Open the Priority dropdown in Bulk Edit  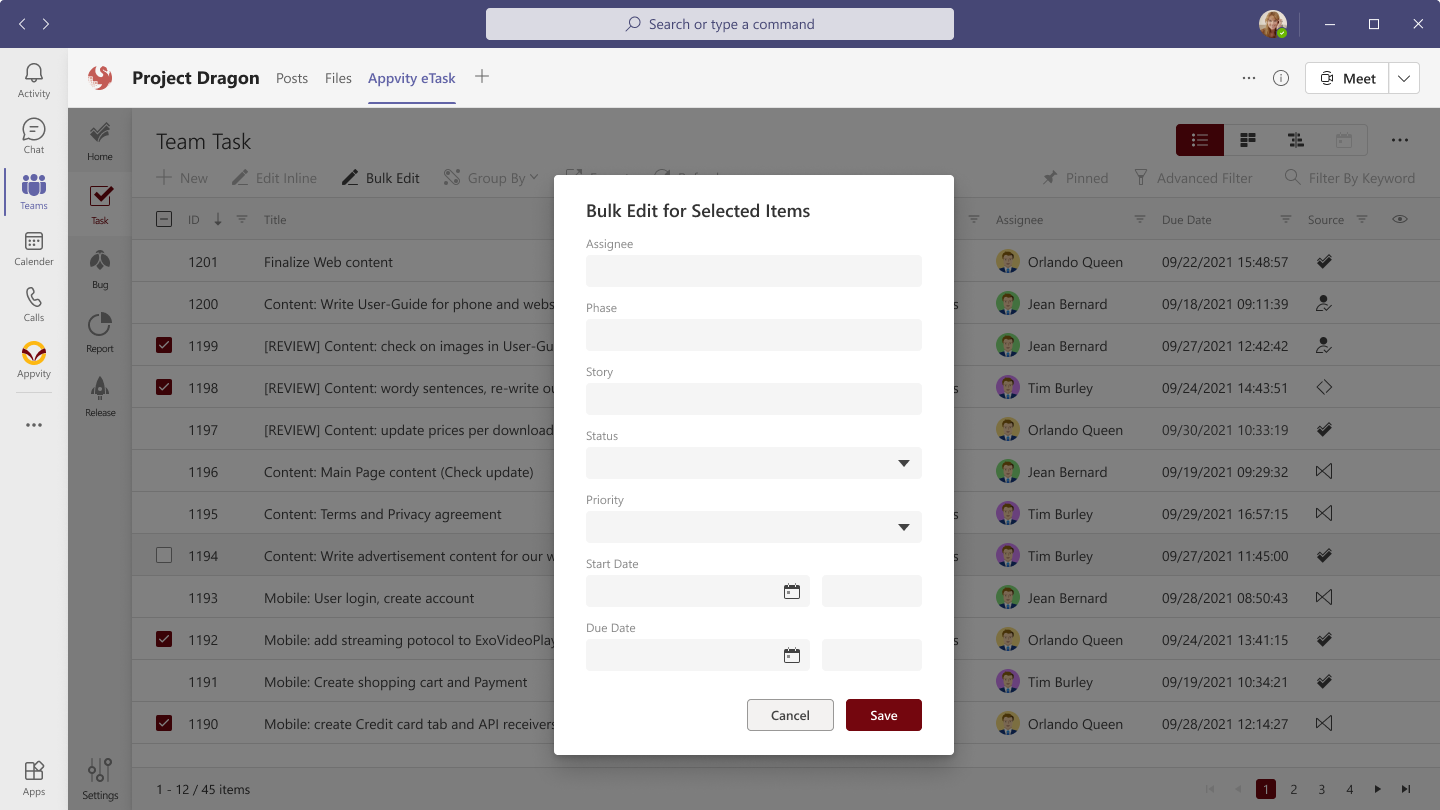click(903, 527)
